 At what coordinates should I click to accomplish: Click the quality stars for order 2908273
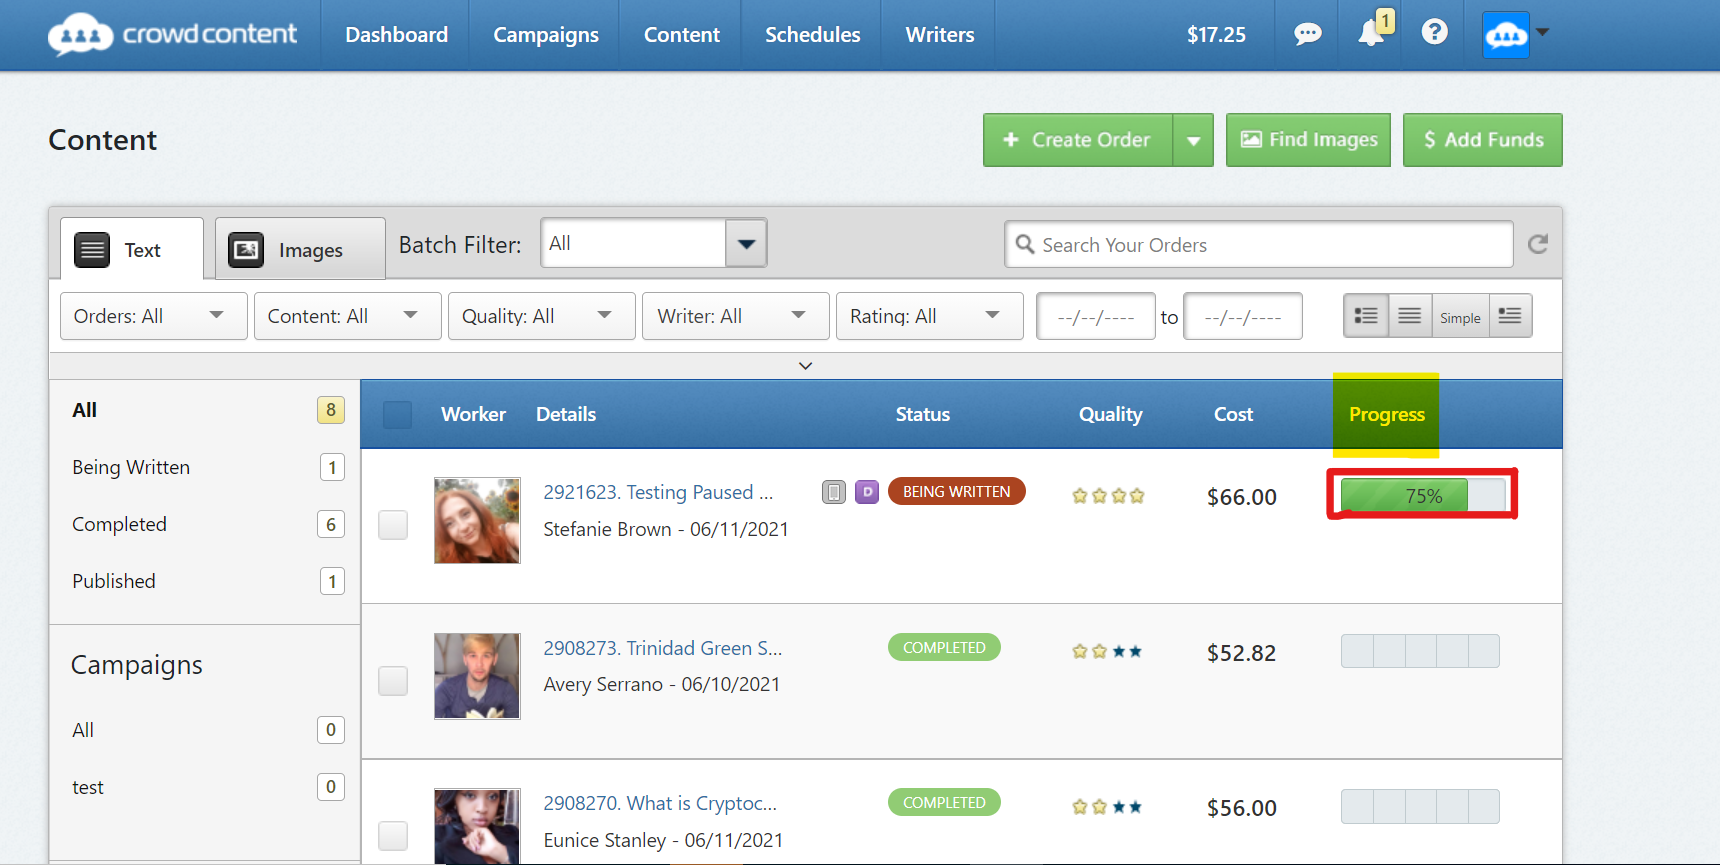point(1108,652)
